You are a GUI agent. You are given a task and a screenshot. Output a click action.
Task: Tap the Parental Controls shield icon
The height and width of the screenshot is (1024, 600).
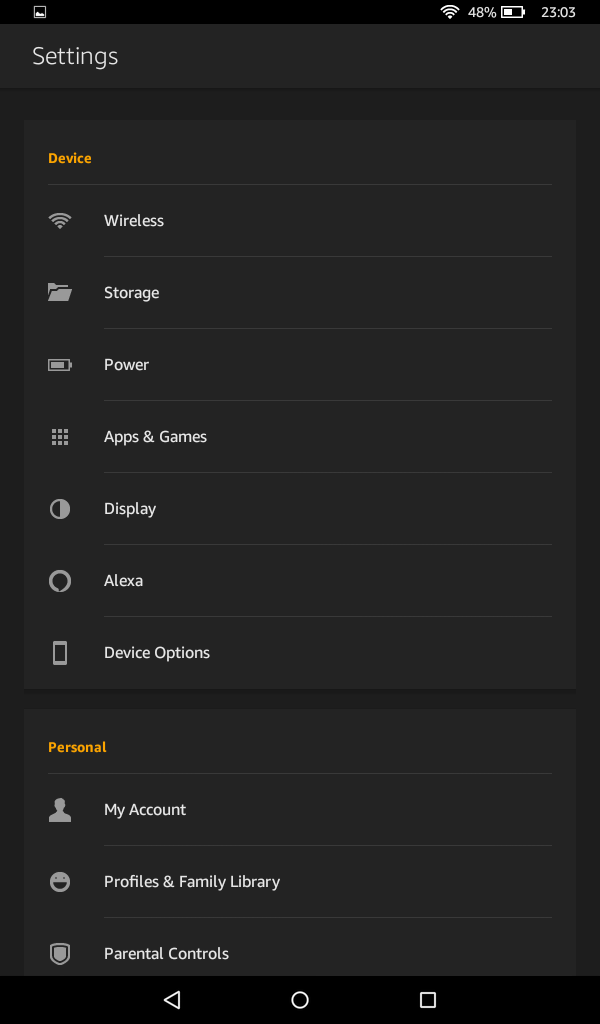click(60, 954)
